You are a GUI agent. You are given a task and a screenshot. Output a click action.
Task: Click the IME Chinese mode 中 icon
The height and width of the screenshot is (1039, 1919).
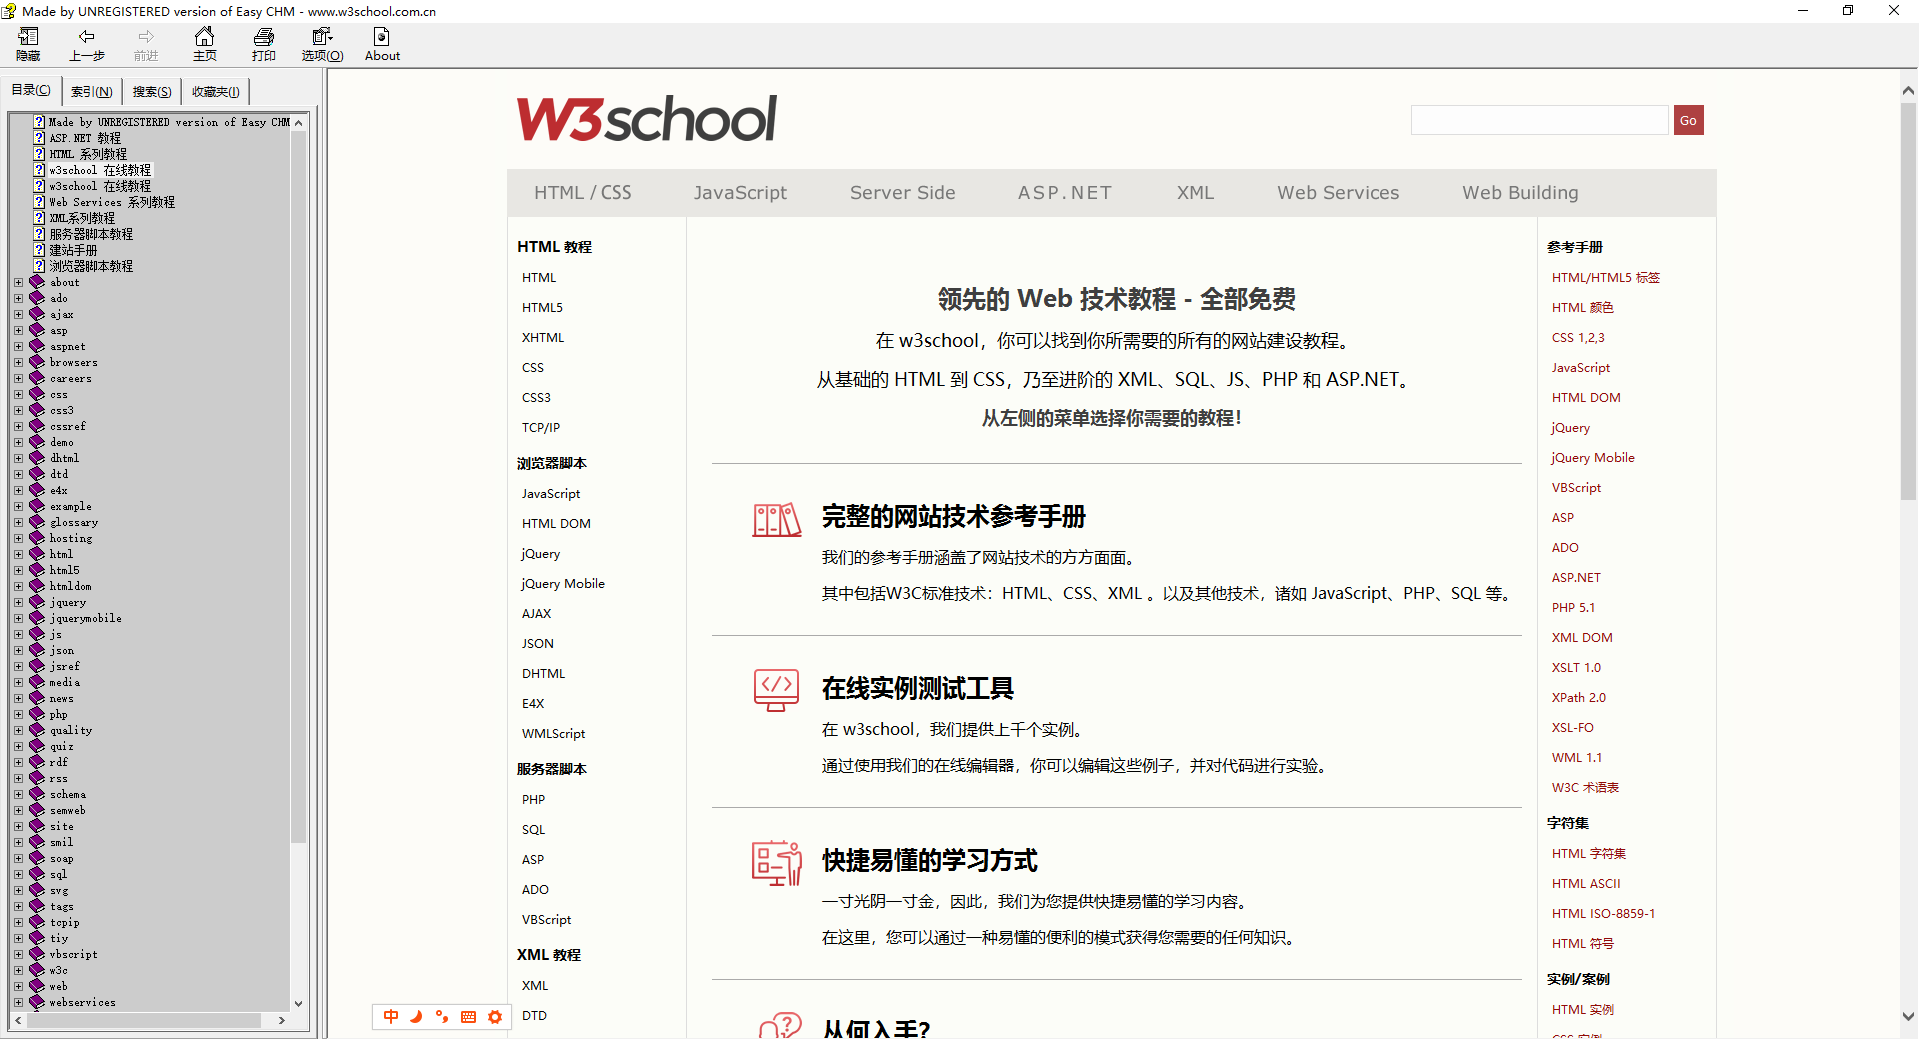(x=391, y=1016)
